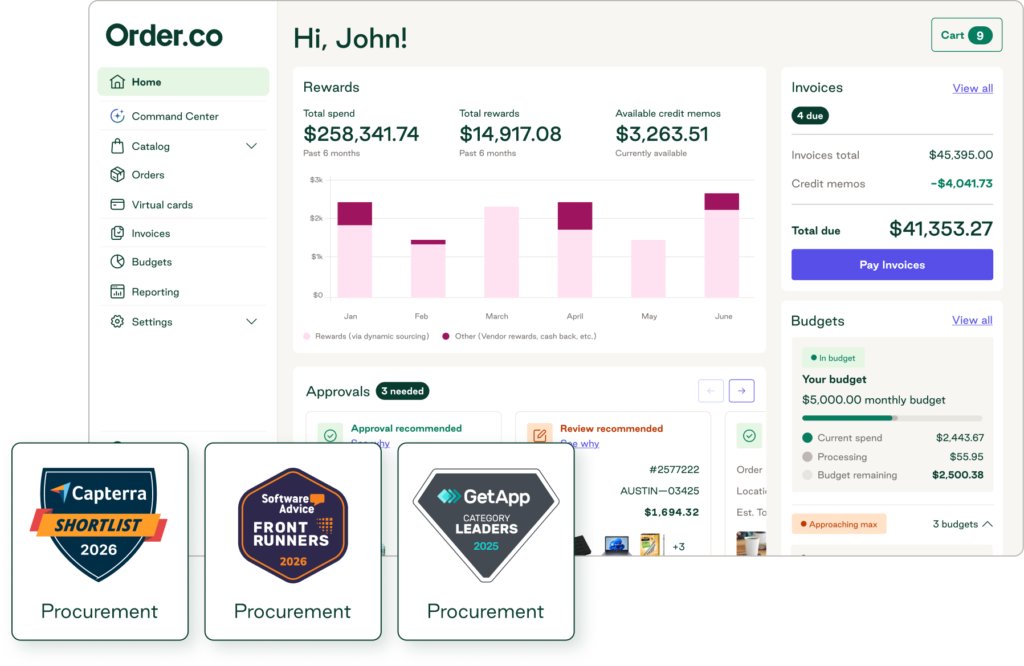Click the Jan bar in rewards chart
The width and height of the screenshot is (1024, 666).
coord(355,250)
